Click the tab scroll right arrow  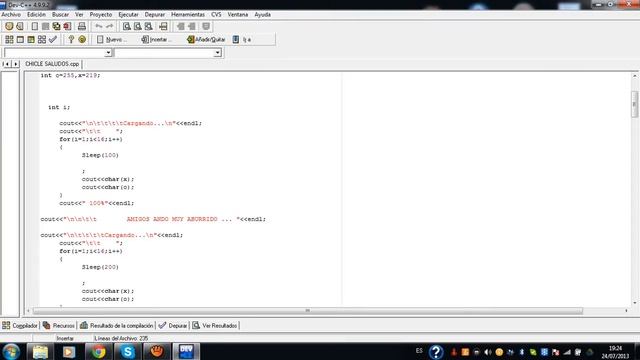point(16,64)
